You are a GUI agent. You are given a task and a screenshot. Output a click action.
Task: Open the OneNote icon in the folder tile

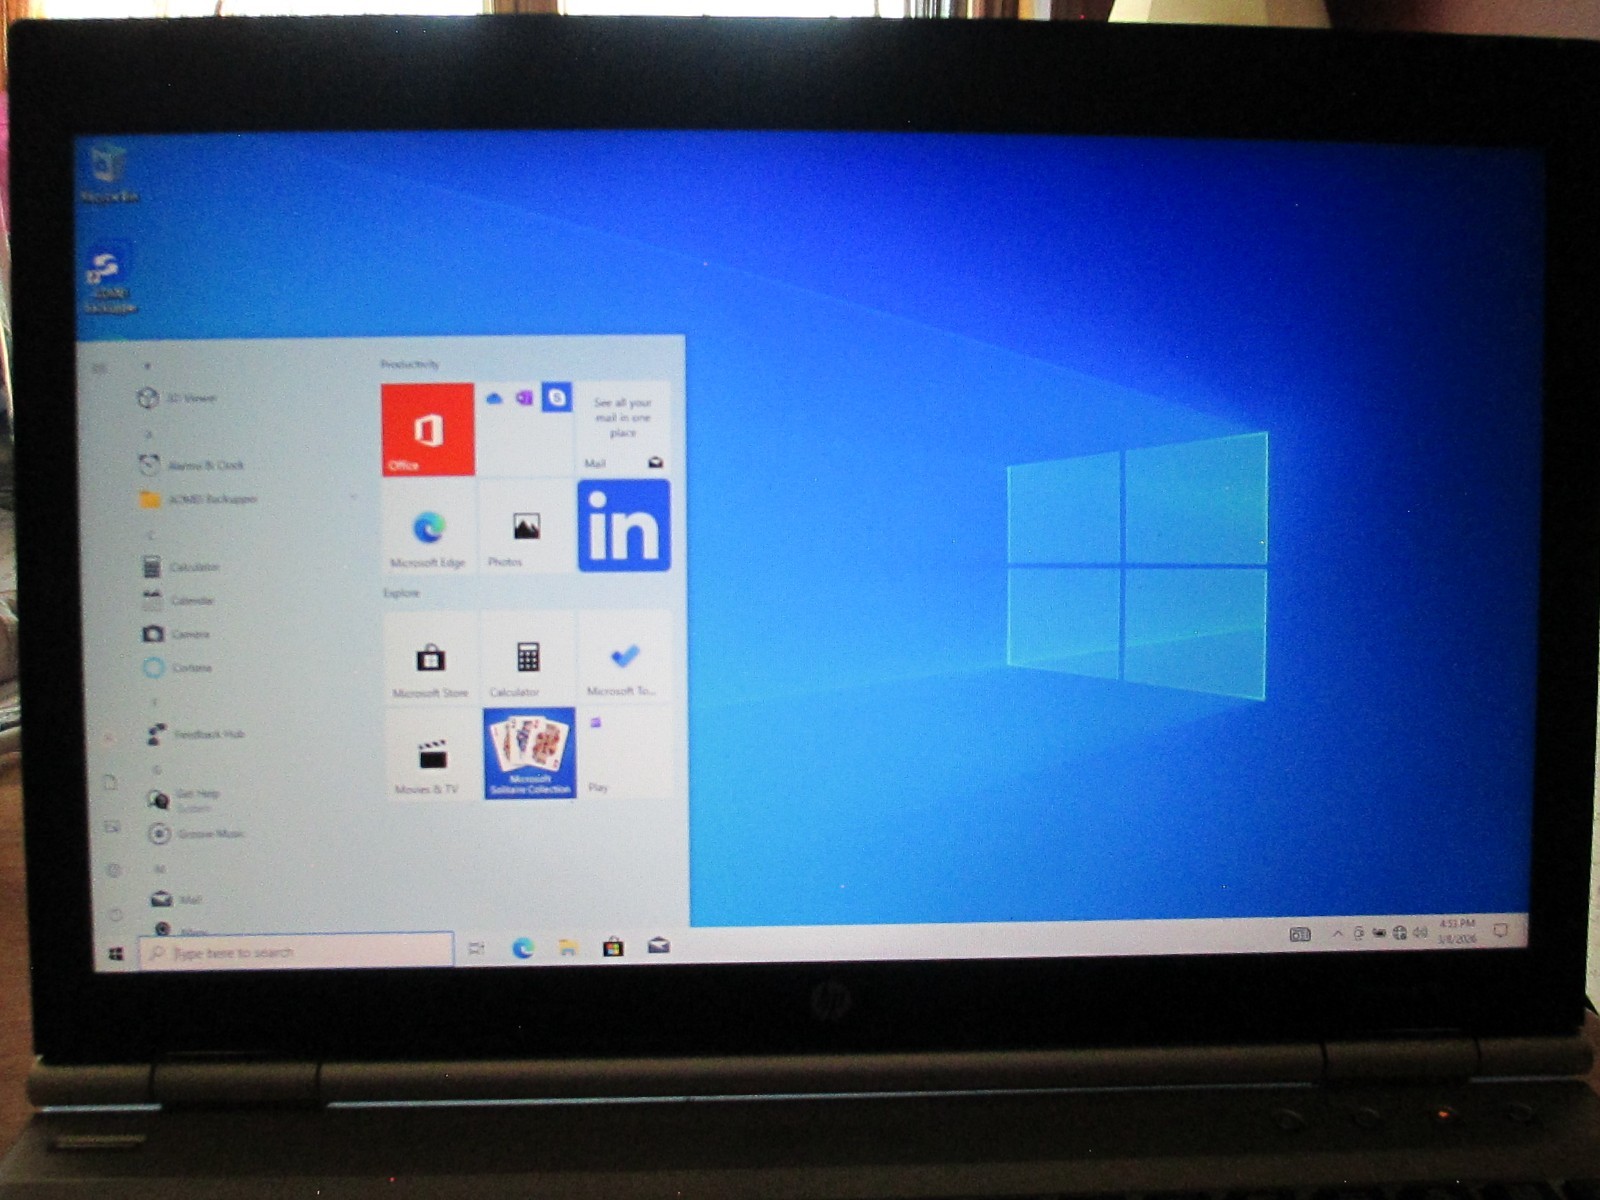click(524, 399)
